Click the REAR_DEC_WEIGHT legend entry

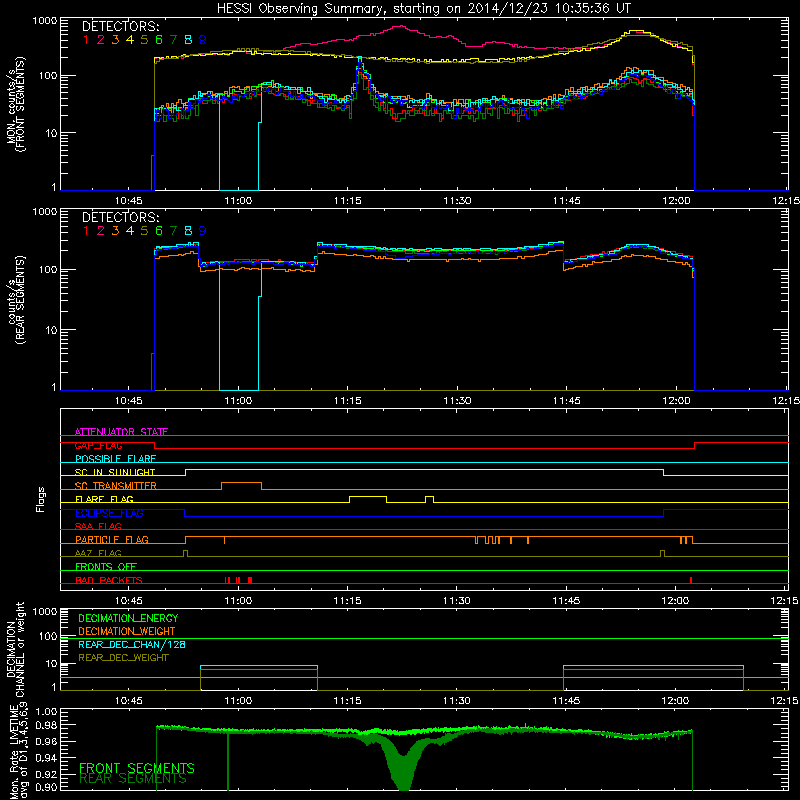[123, 658]
